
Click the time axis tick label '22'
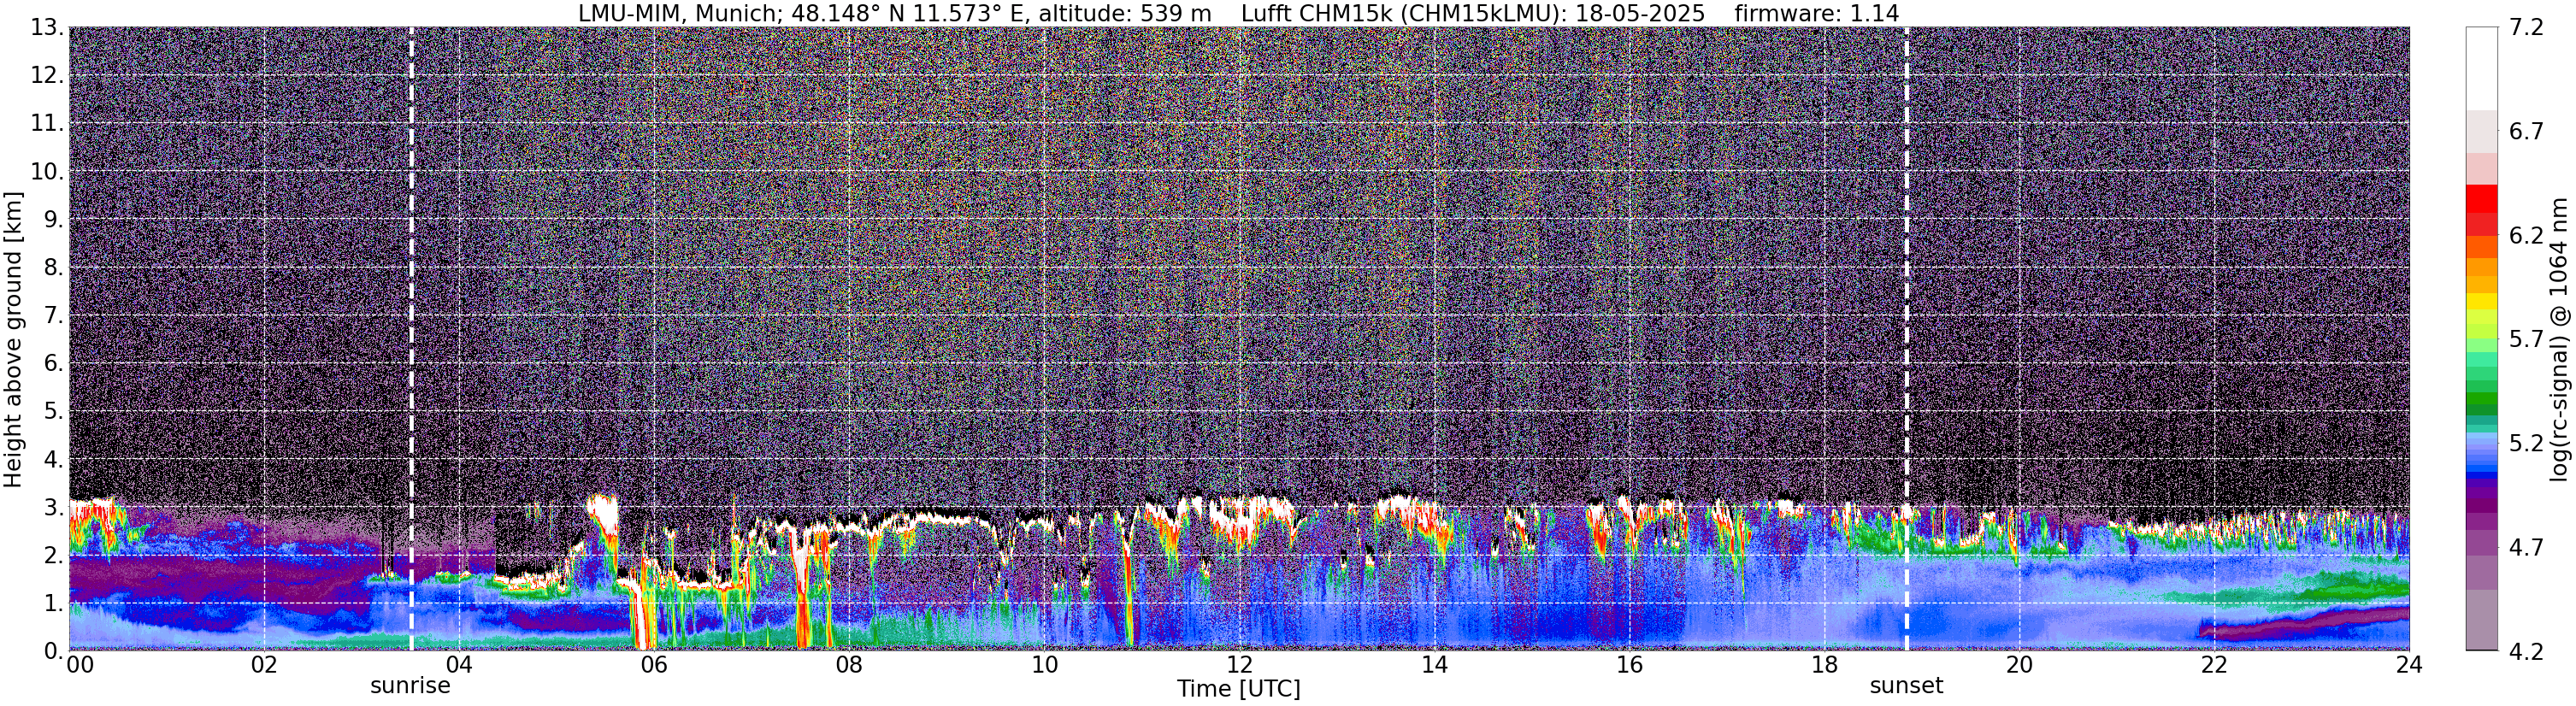tap(2214, 665)
